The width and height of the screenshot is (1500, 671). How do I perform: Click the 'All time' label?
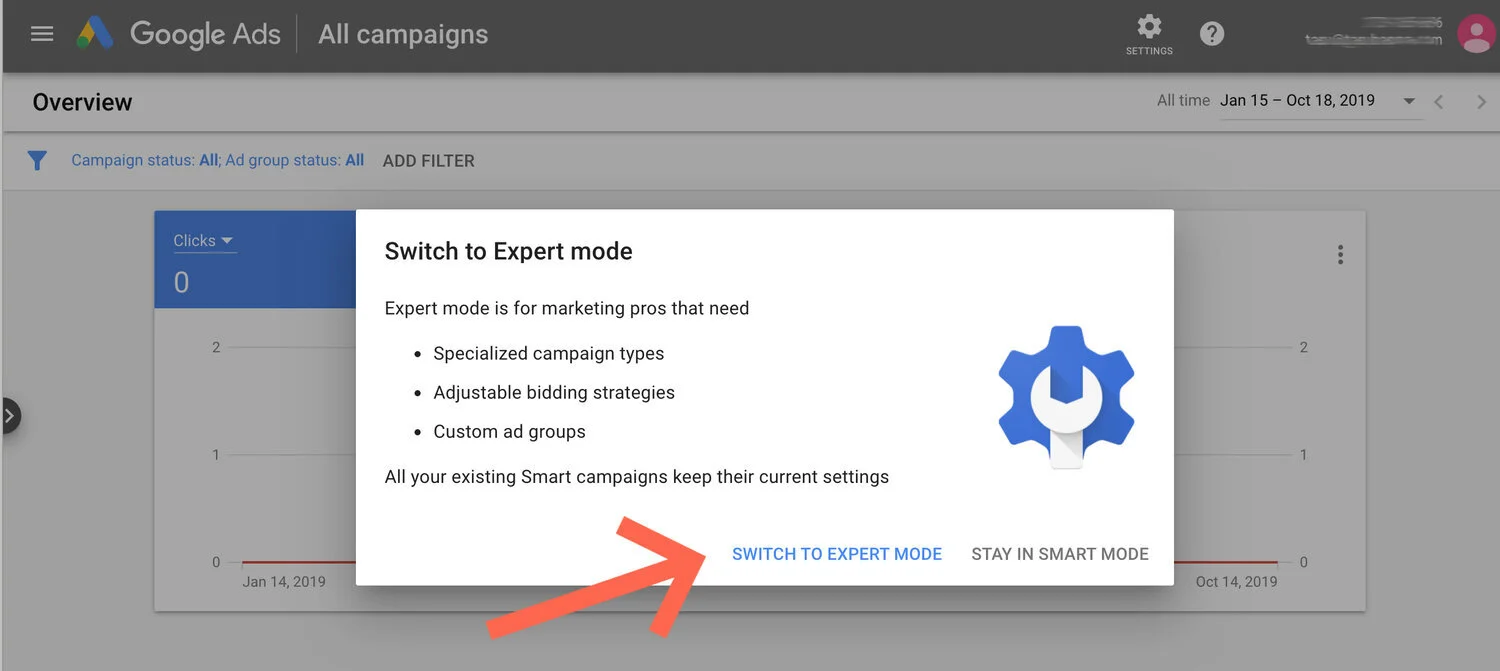pos(1183,100)
